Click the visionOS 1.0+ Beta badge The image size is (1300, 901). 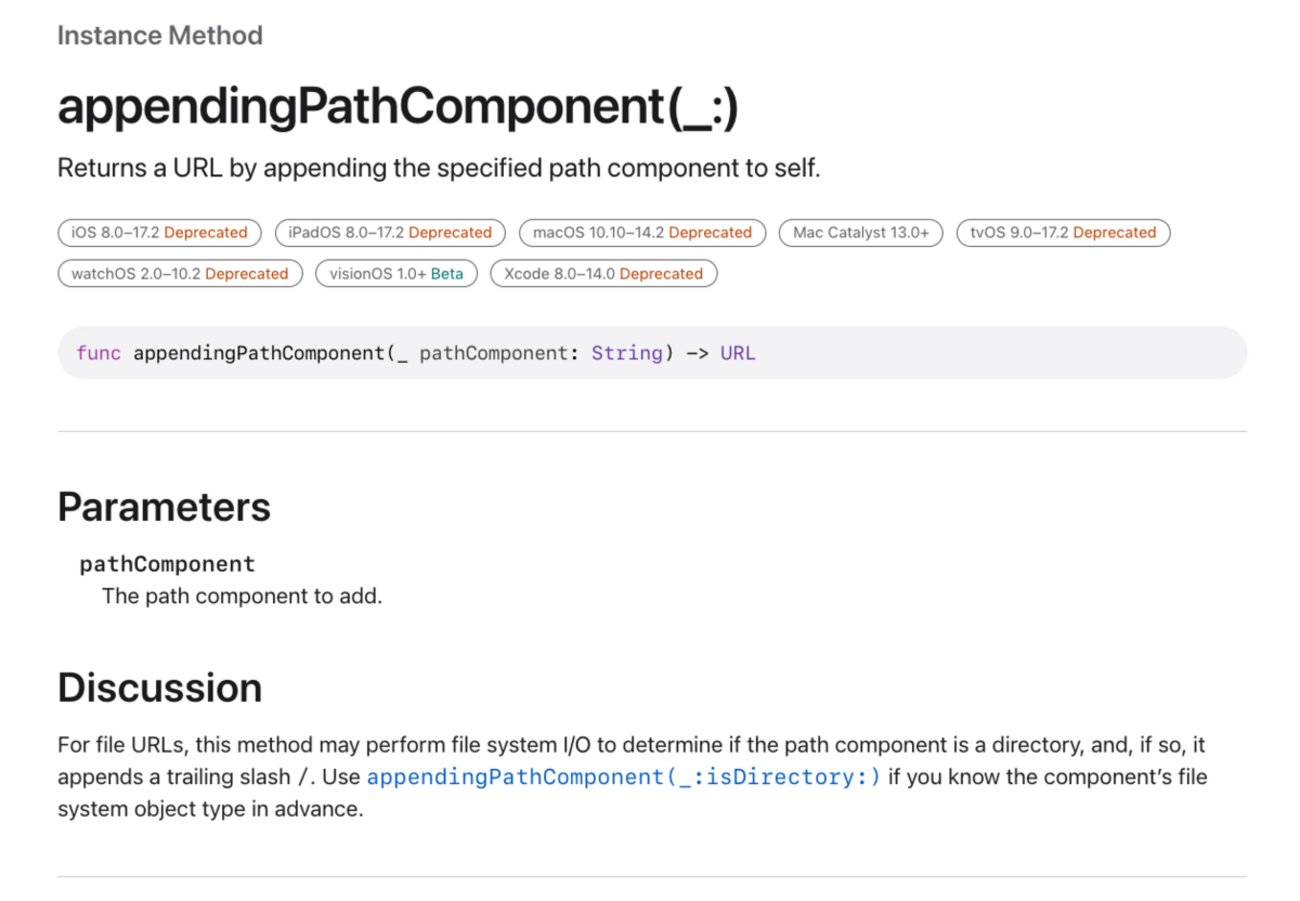point(396,274)
